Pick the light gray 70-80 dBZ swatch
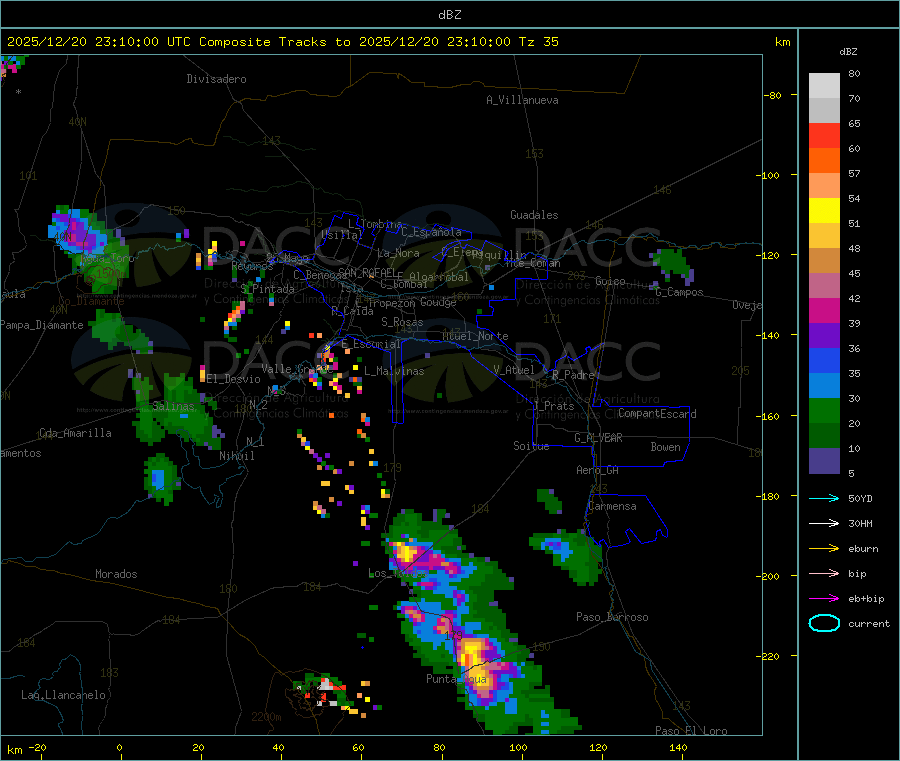900x761 pixels. tap(824, 86)
